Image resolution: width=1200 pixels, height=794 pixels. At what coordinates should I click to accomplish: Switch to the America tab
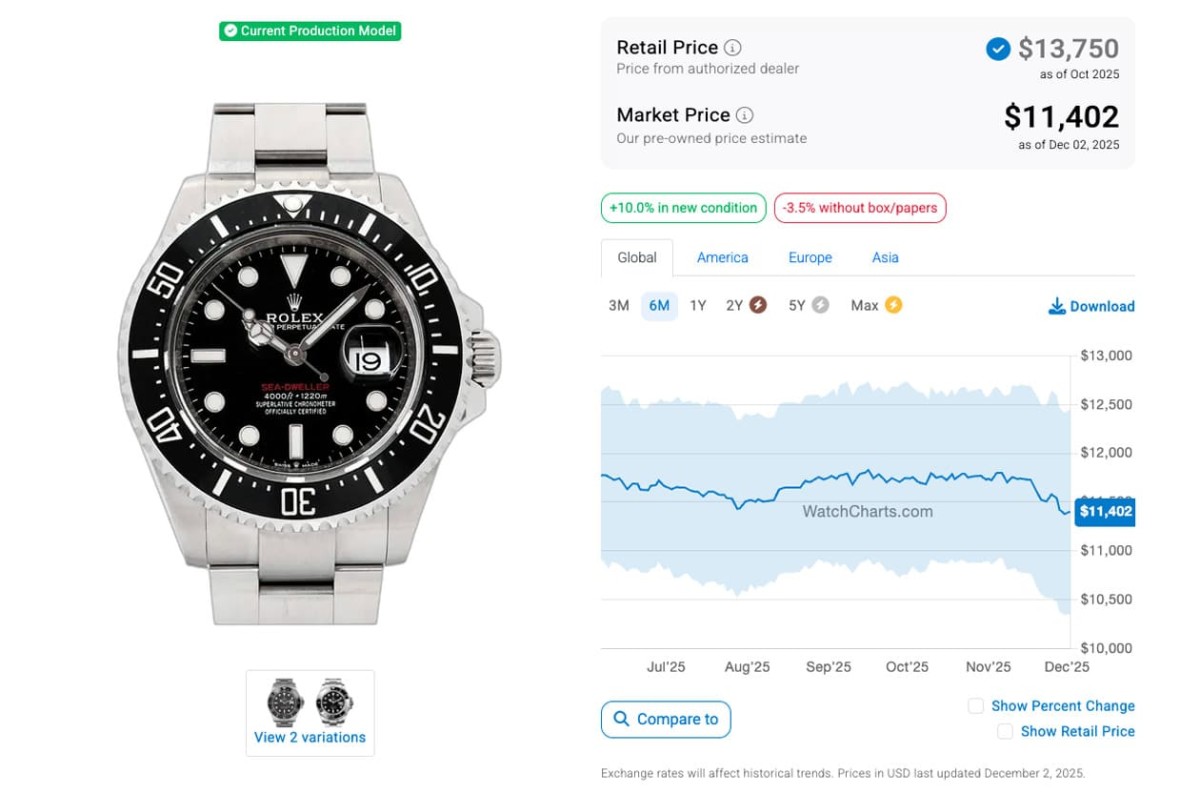click(722, 258)
